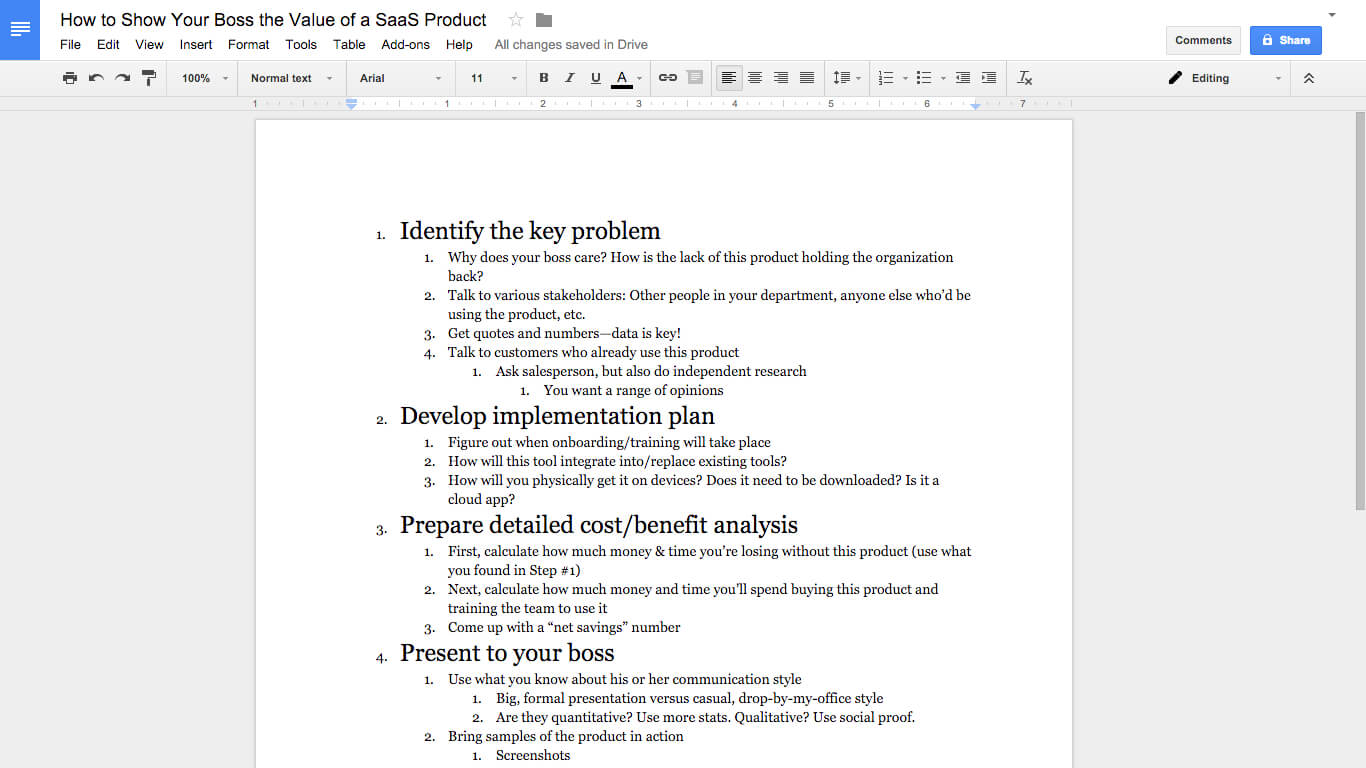Print the document
Viewport: 1366px width, 768px height.
(69, 78)
